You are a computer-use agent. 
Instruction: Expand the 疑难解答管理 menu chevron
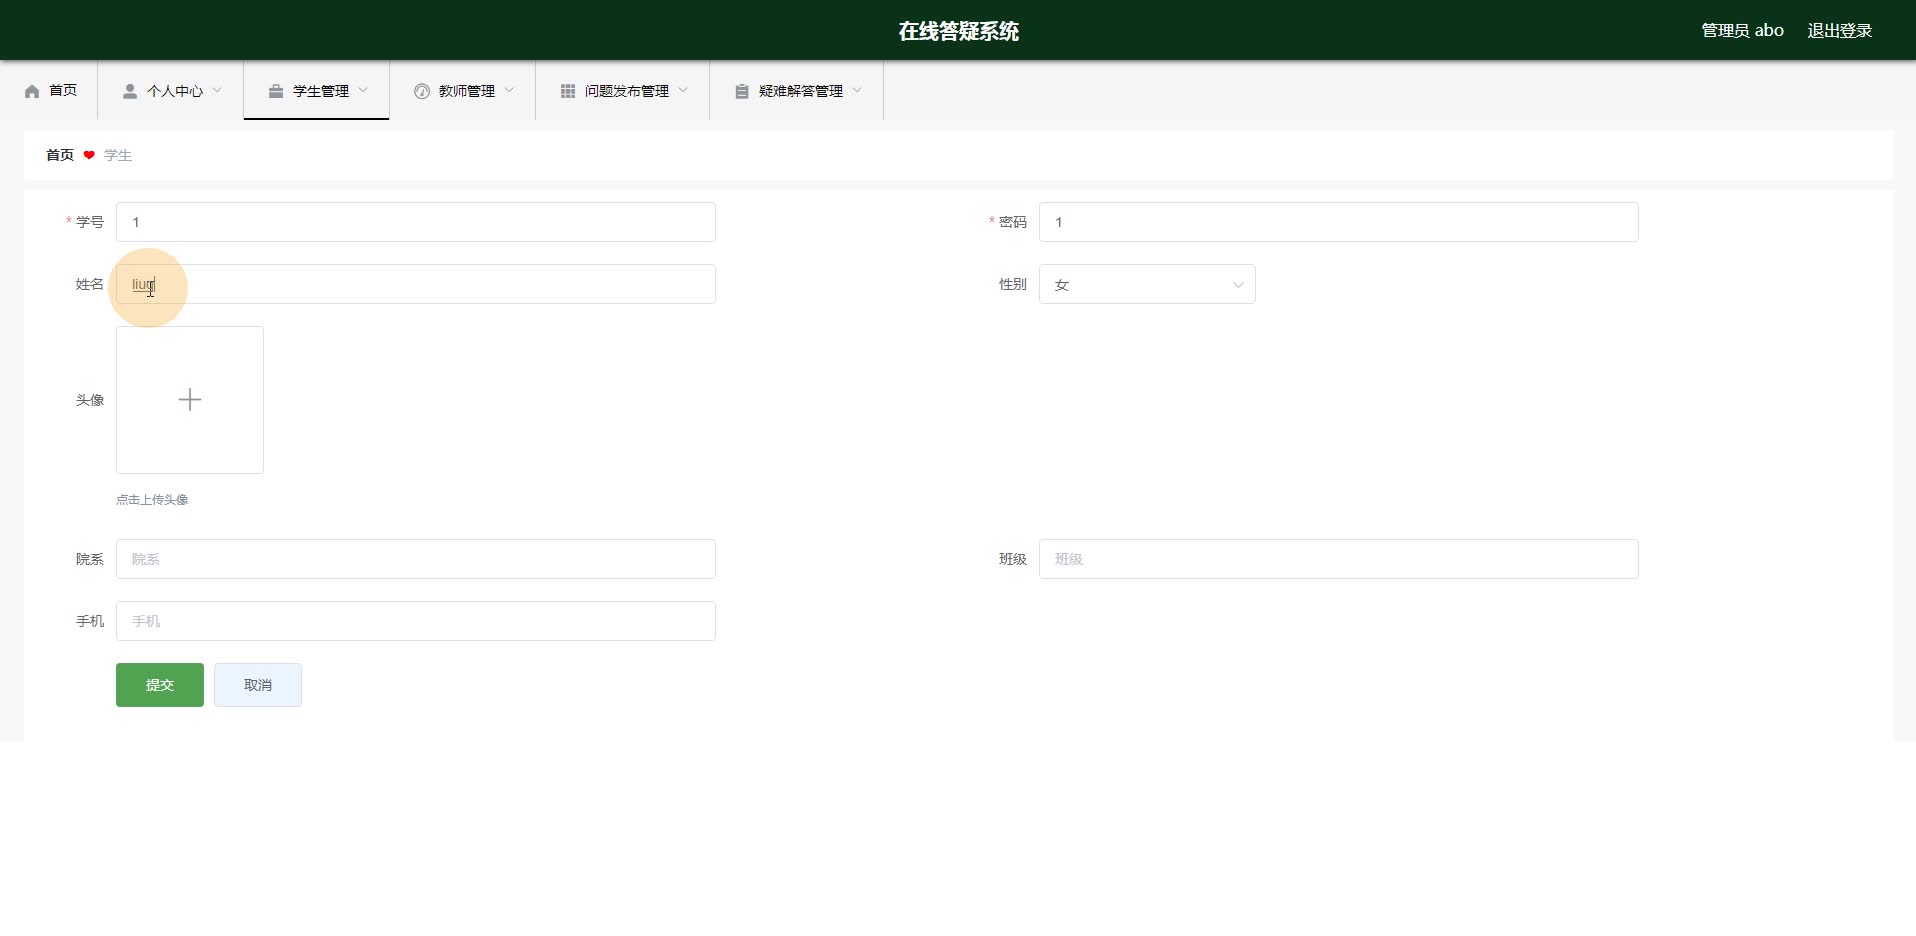pos(857,90)
